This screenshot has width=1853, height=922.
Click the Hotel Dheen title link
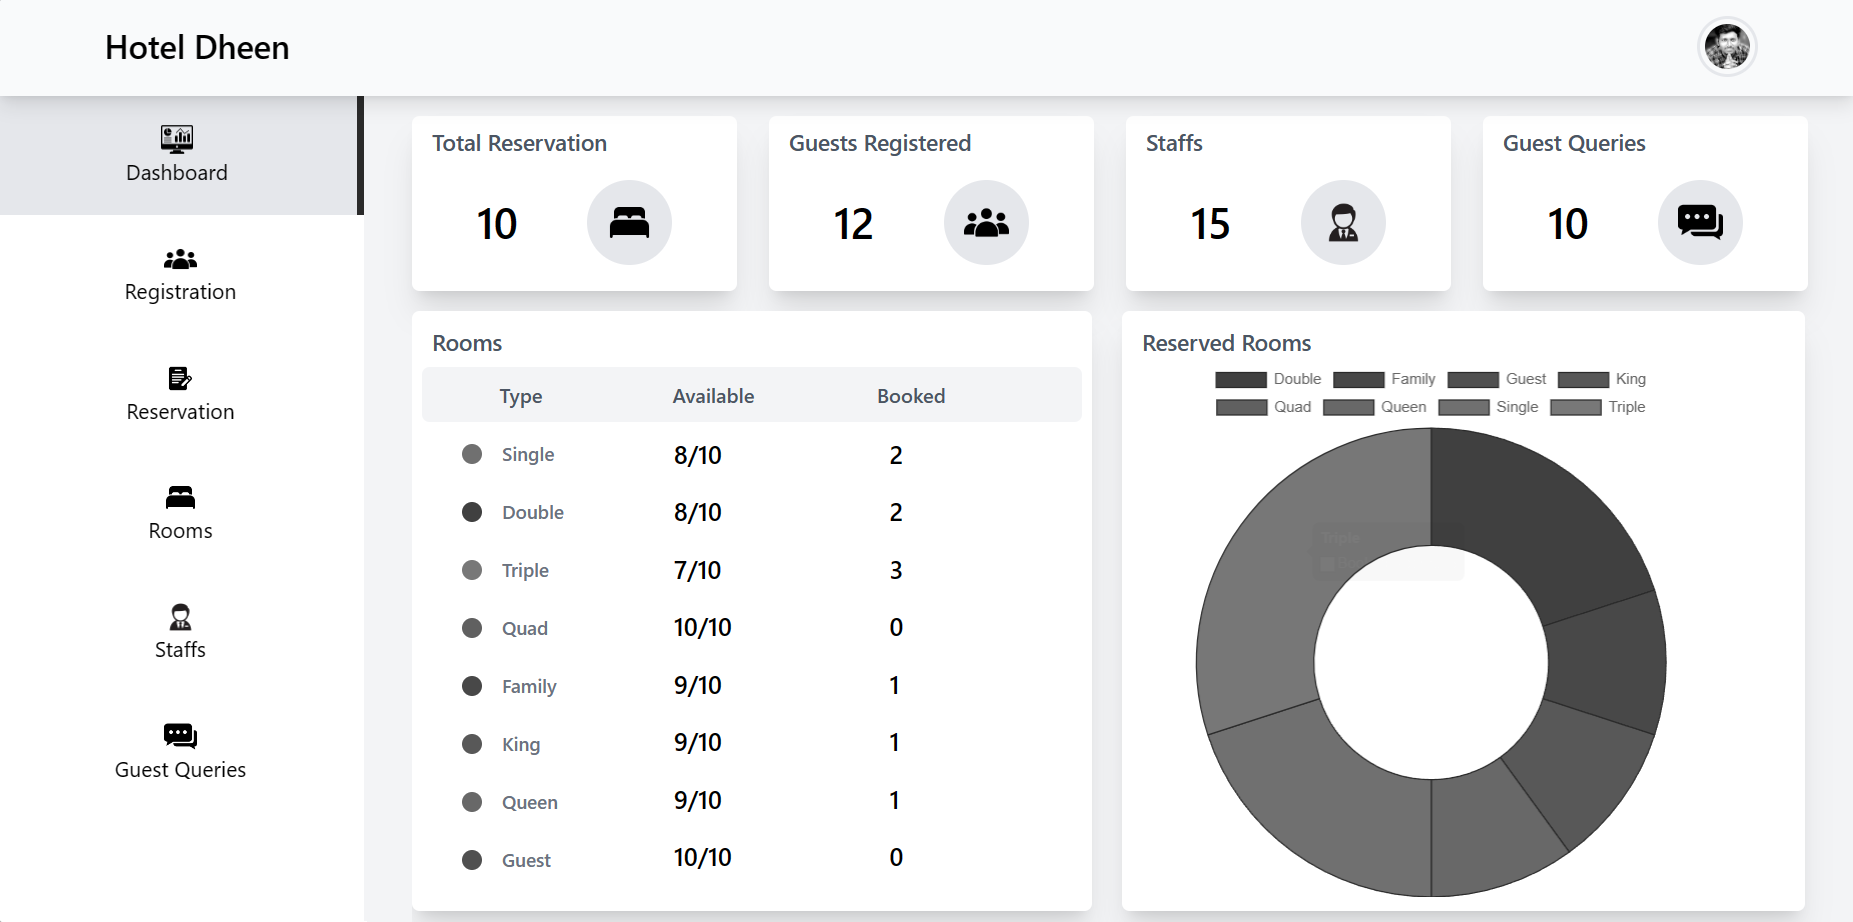pos(197,48)
